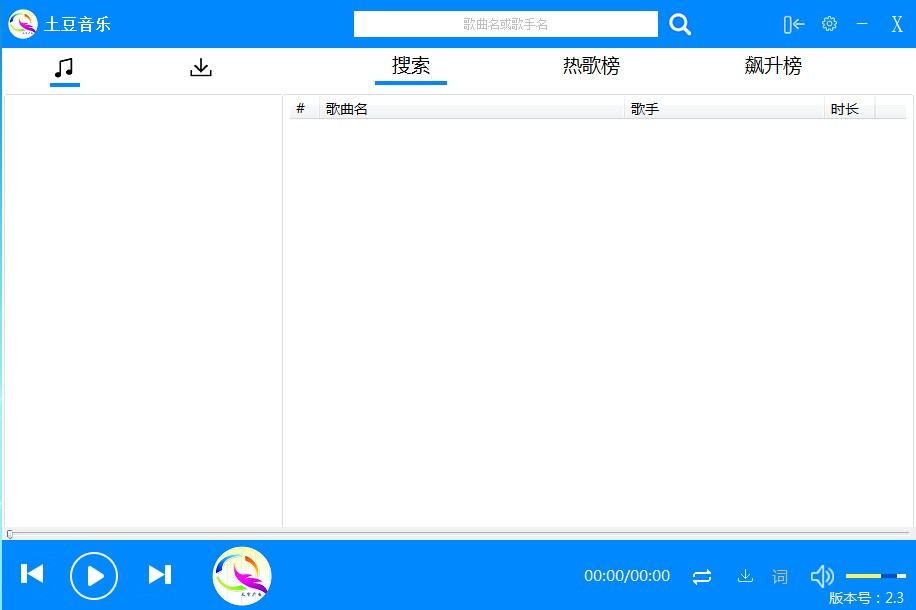Sort songs by the 歌曲名 column header
The width and height of the screenshot is (916, 610).
point(347,108)
